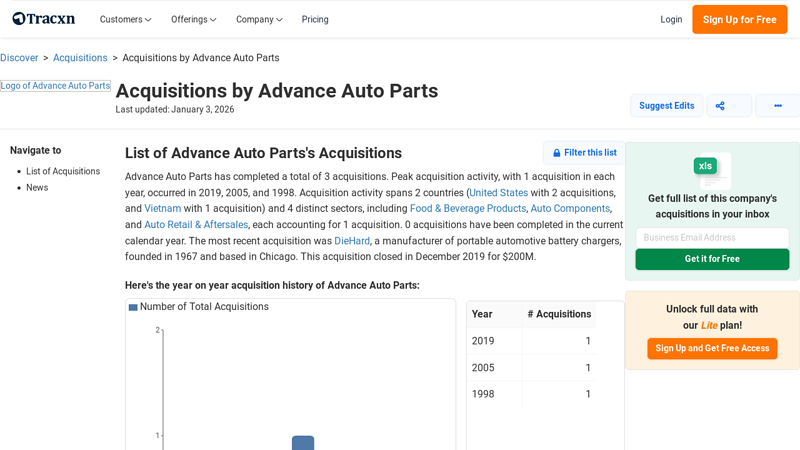
Task: Click Sign Up for Free button
Action: (739, 19)
